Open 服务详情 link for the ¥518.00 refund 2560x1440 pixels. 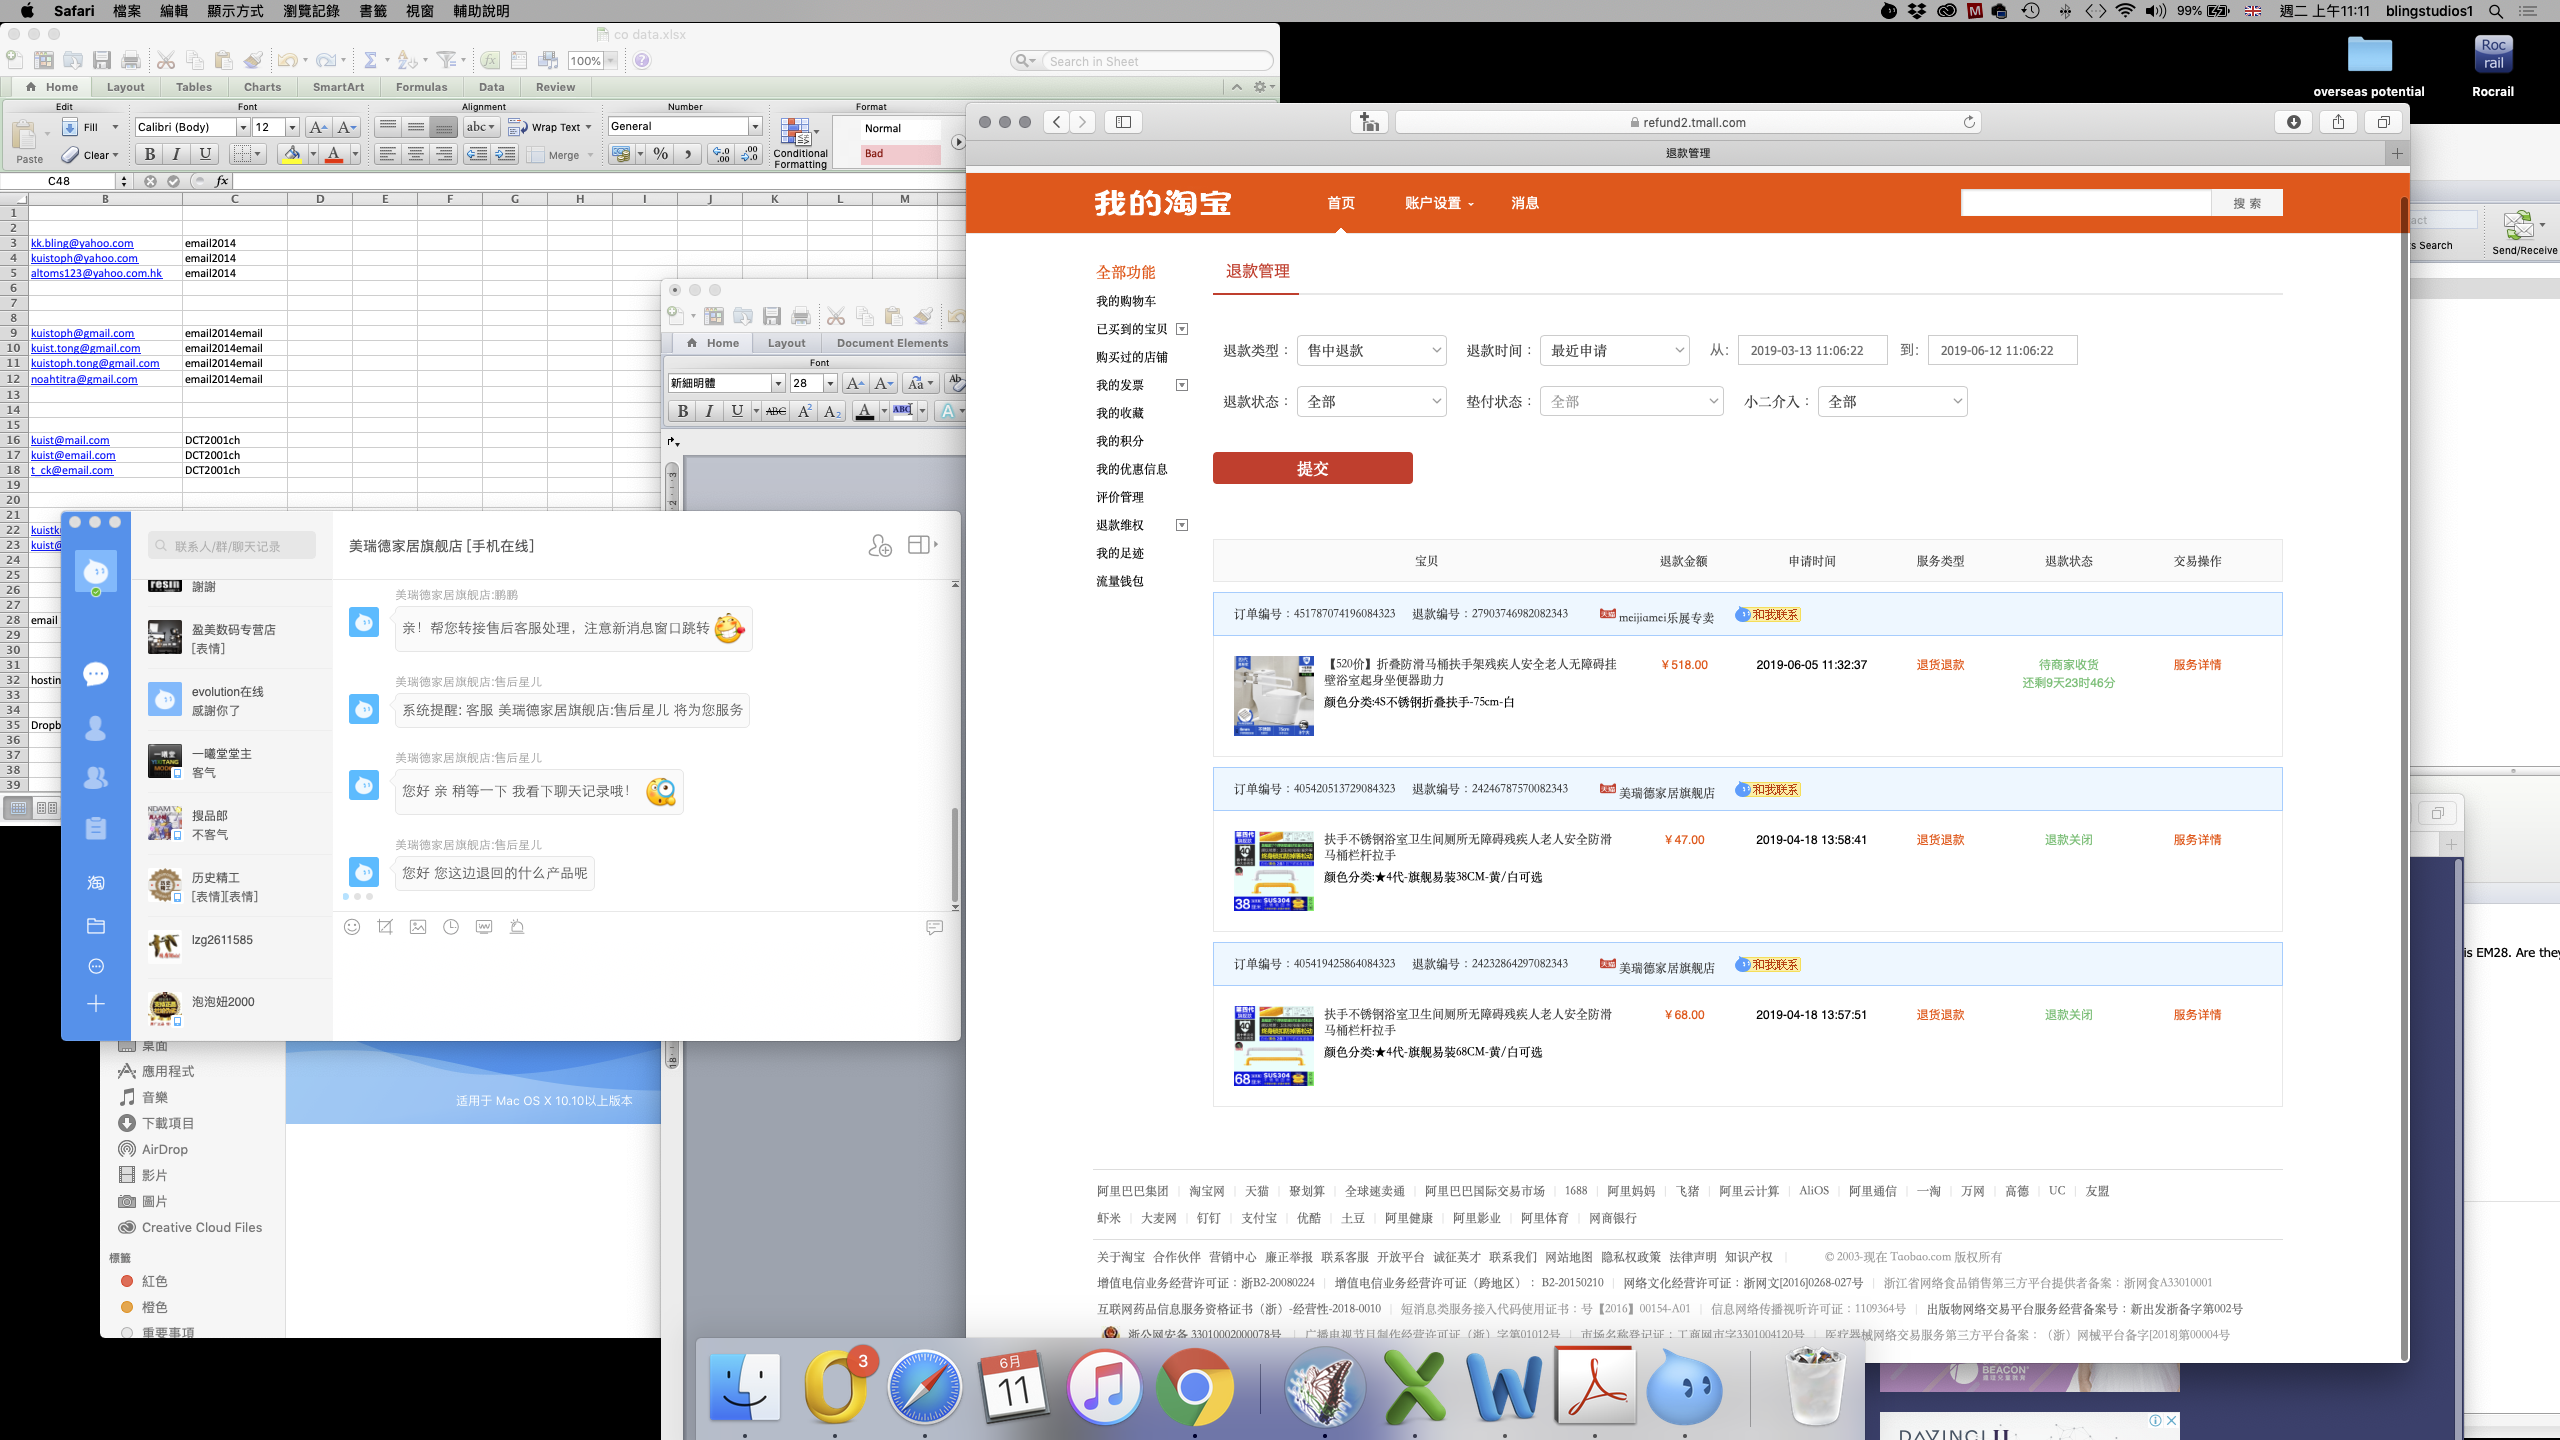tap(2196, 665)
